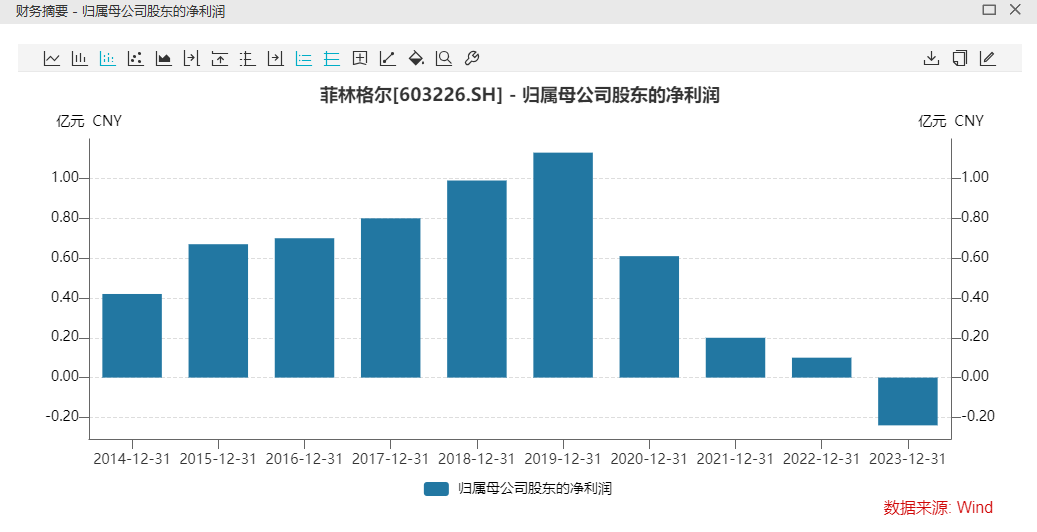Toggle the highlighted horizontal list lines option
The width and height of the screenshot is (1037, 532).
(304, 58)
